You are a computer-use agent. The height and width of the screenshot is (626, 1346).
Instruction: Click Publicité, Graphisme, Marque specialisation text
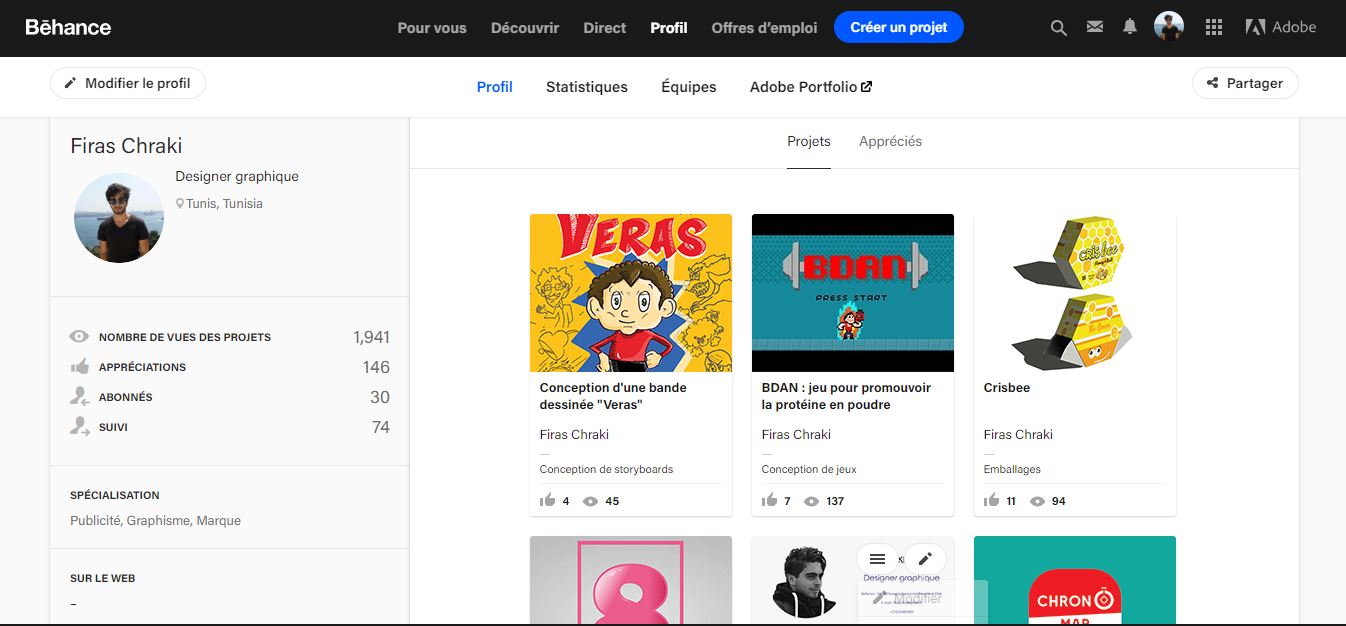coord(155,521)
